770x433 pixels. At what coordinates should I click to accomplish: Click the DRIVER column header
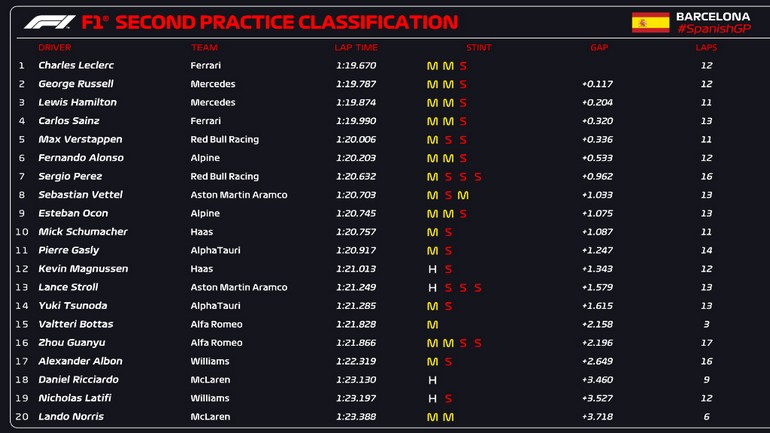[55, 47]
